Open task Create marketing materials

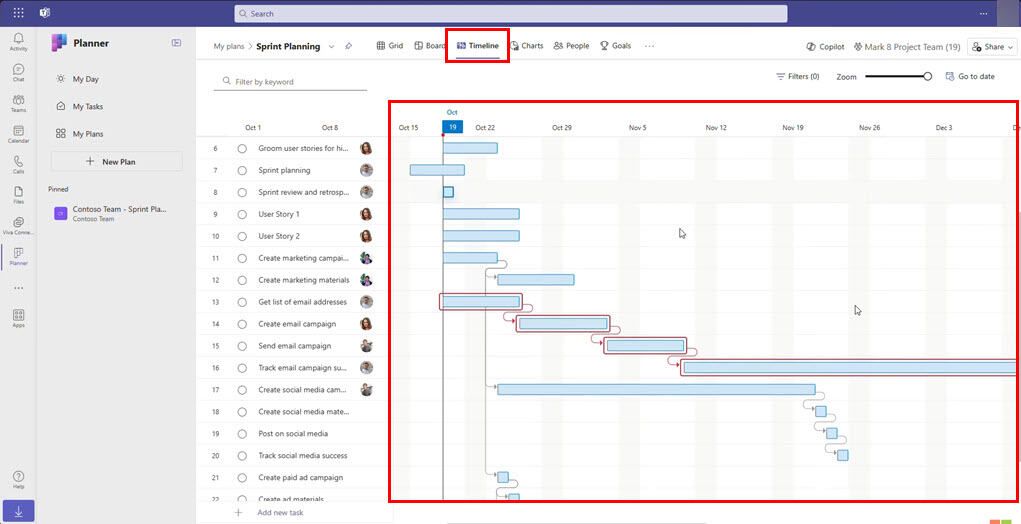303,280
